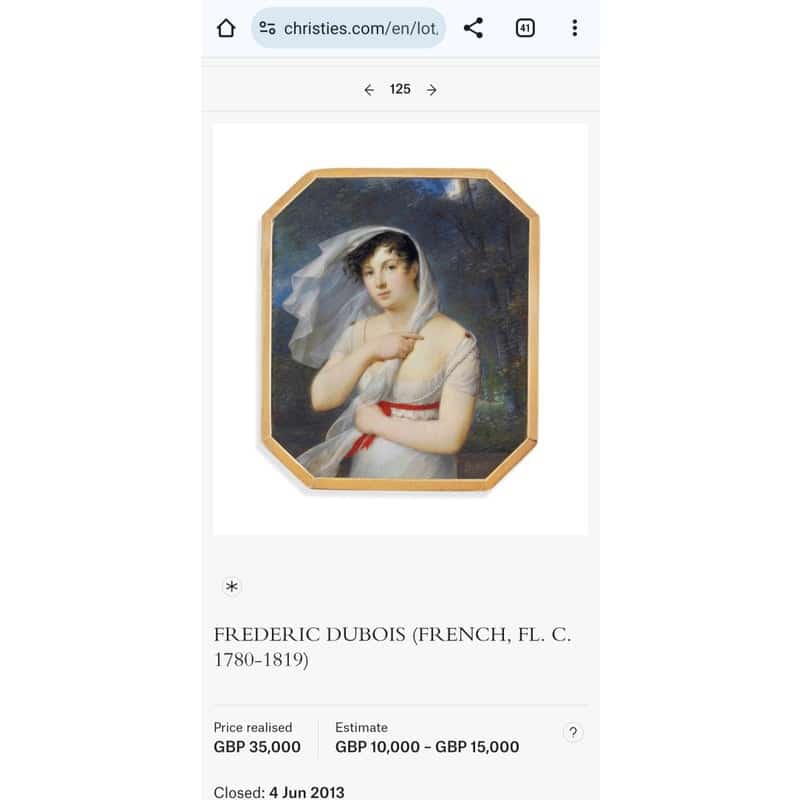This screenshot has height=800, width=800.
Task: Open site settings icon in address bar
Action: [x=267, y=28]
